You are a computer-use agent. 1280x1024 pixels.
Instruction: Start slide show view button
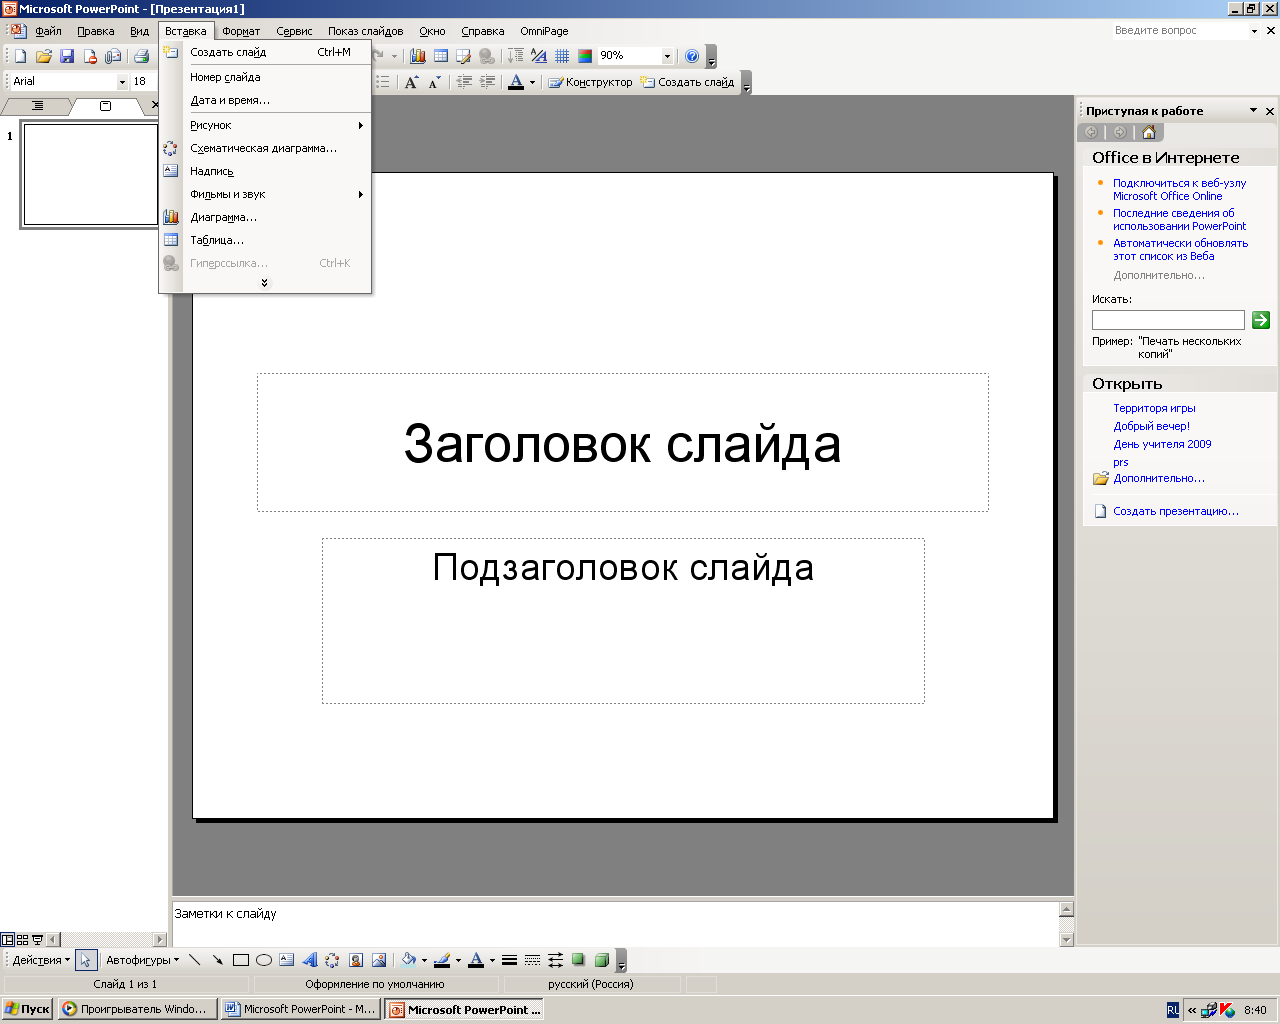pyautogui.click(x=38, y=940)
